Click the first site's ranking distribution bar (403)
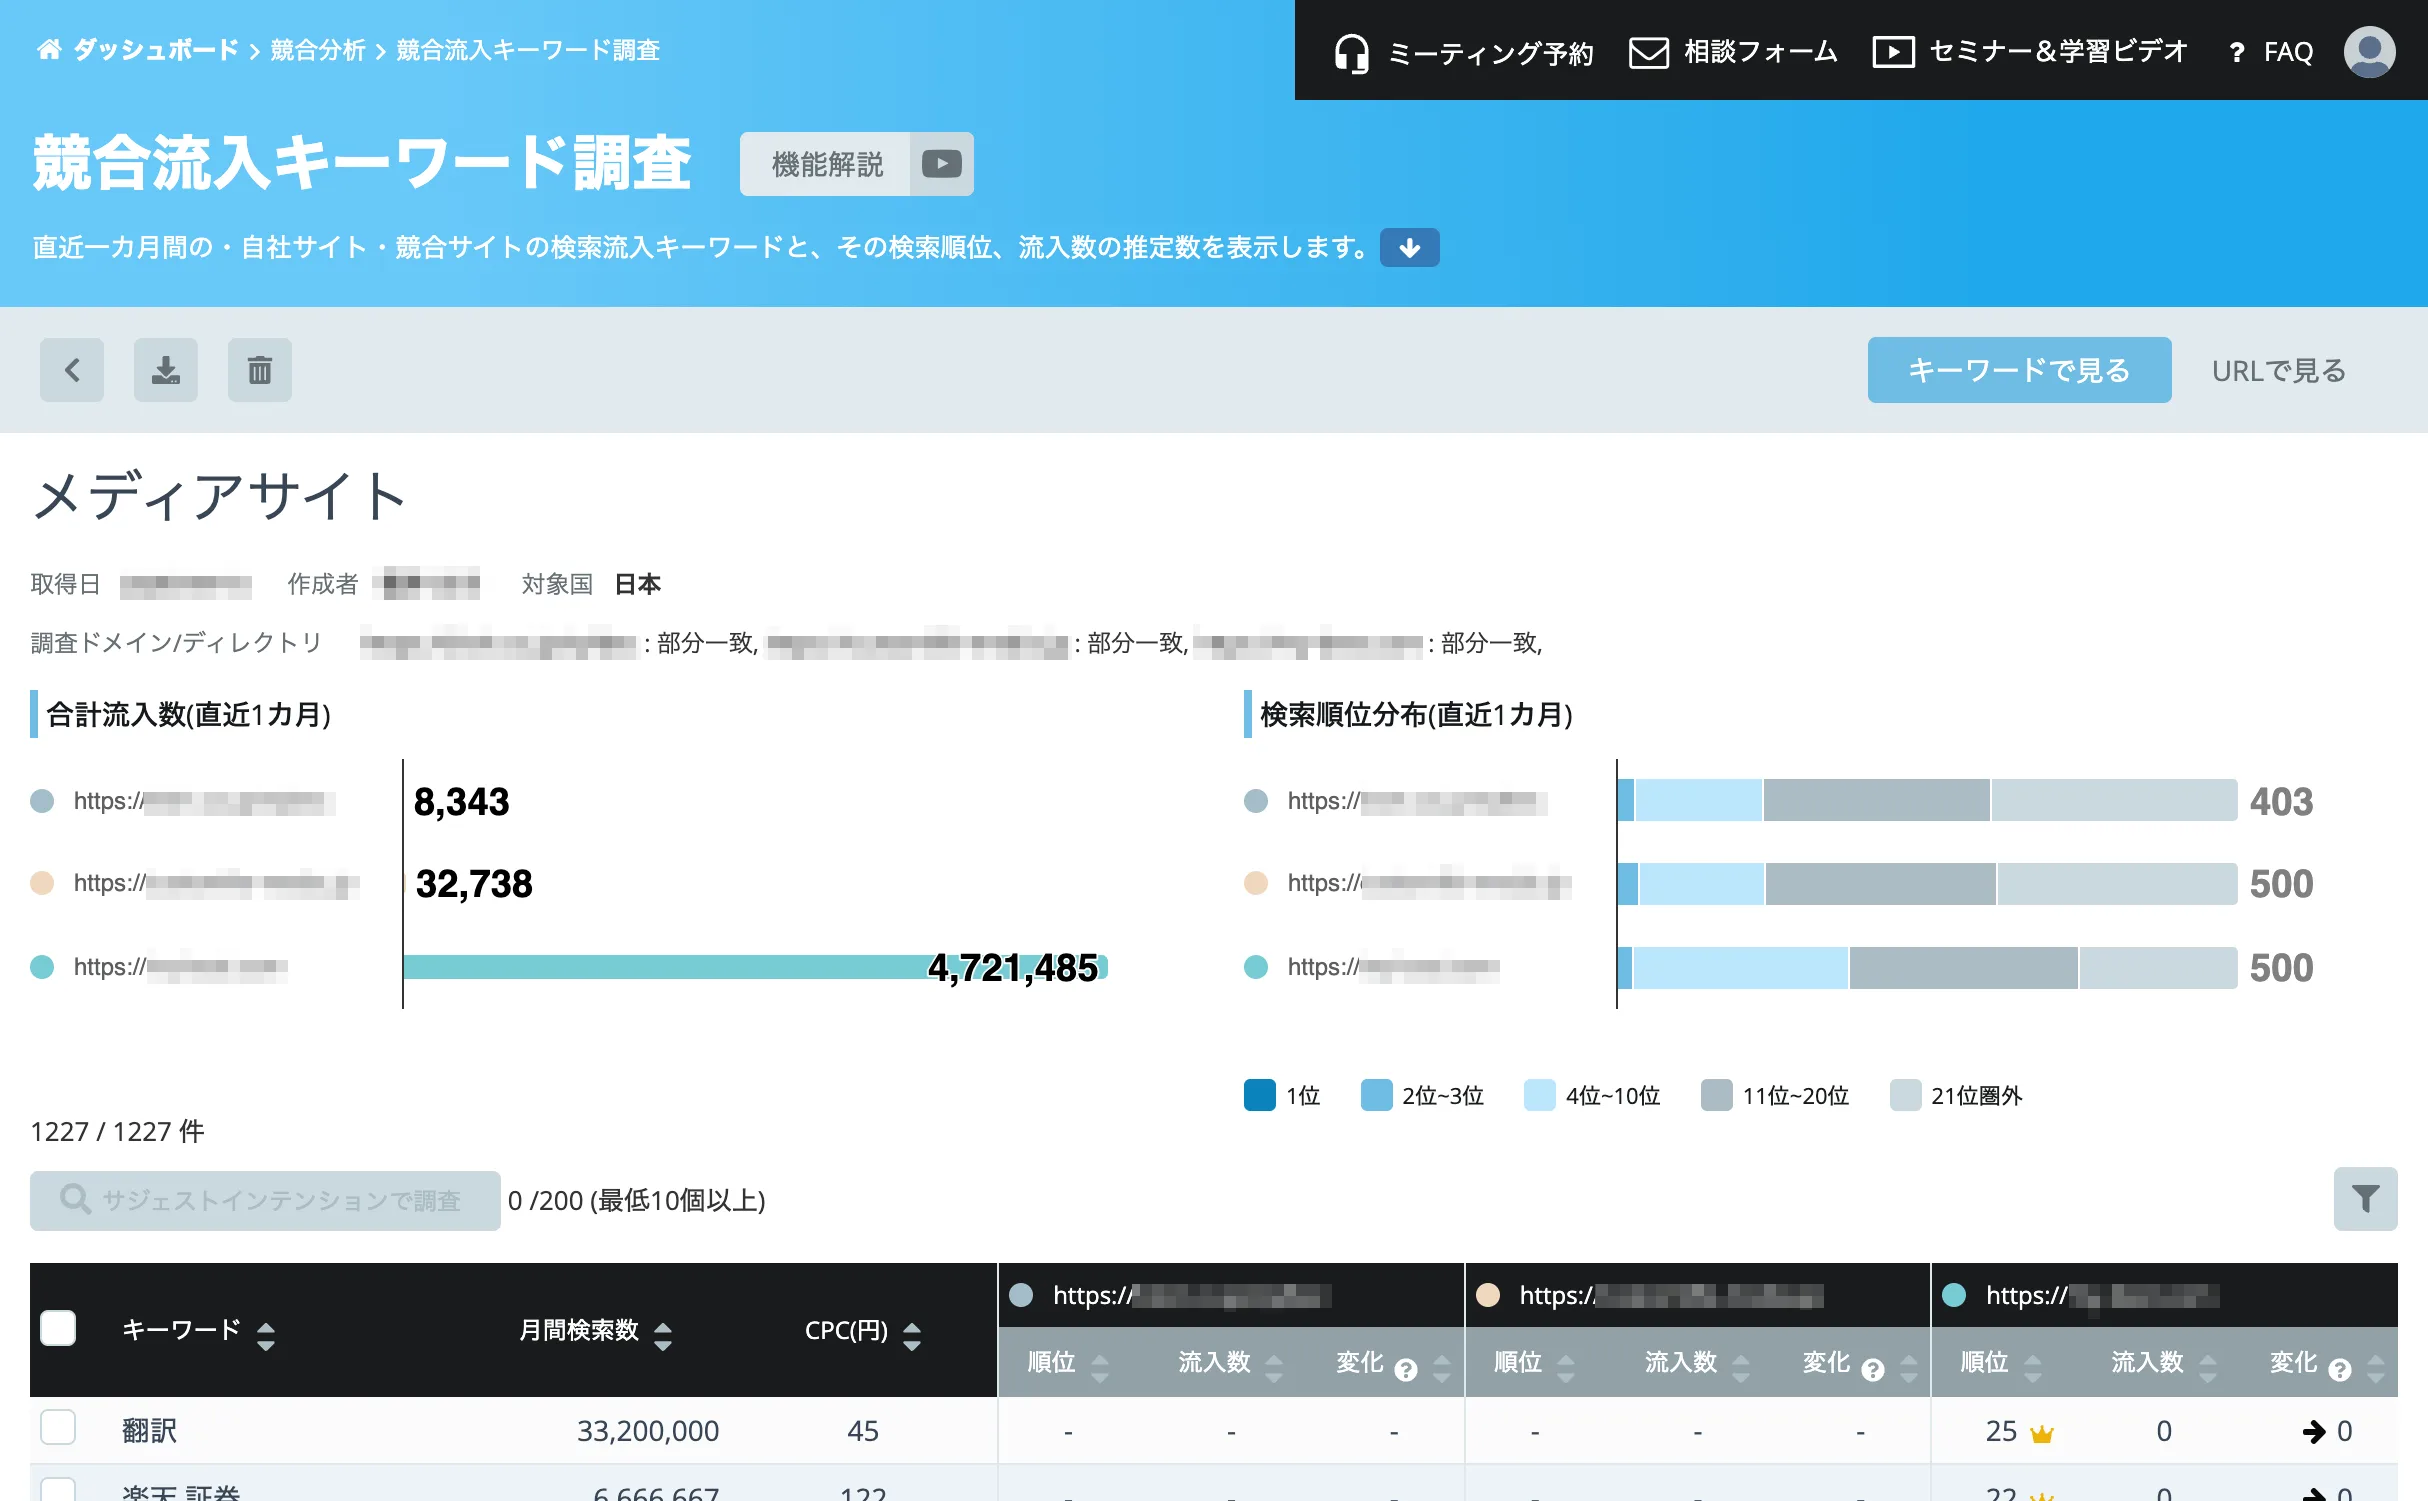The width and height of the screenshot is (2428, 1501). (1927, 801)
